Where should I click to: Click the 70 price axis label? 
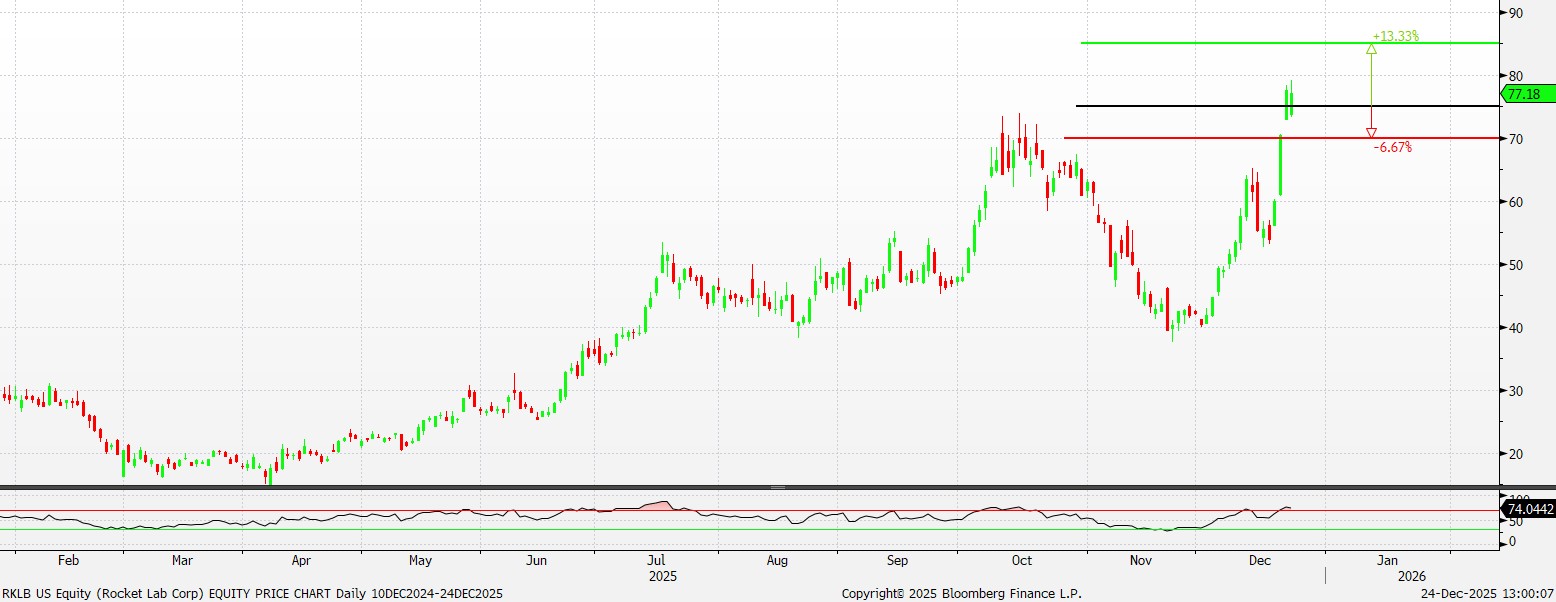1516,139
